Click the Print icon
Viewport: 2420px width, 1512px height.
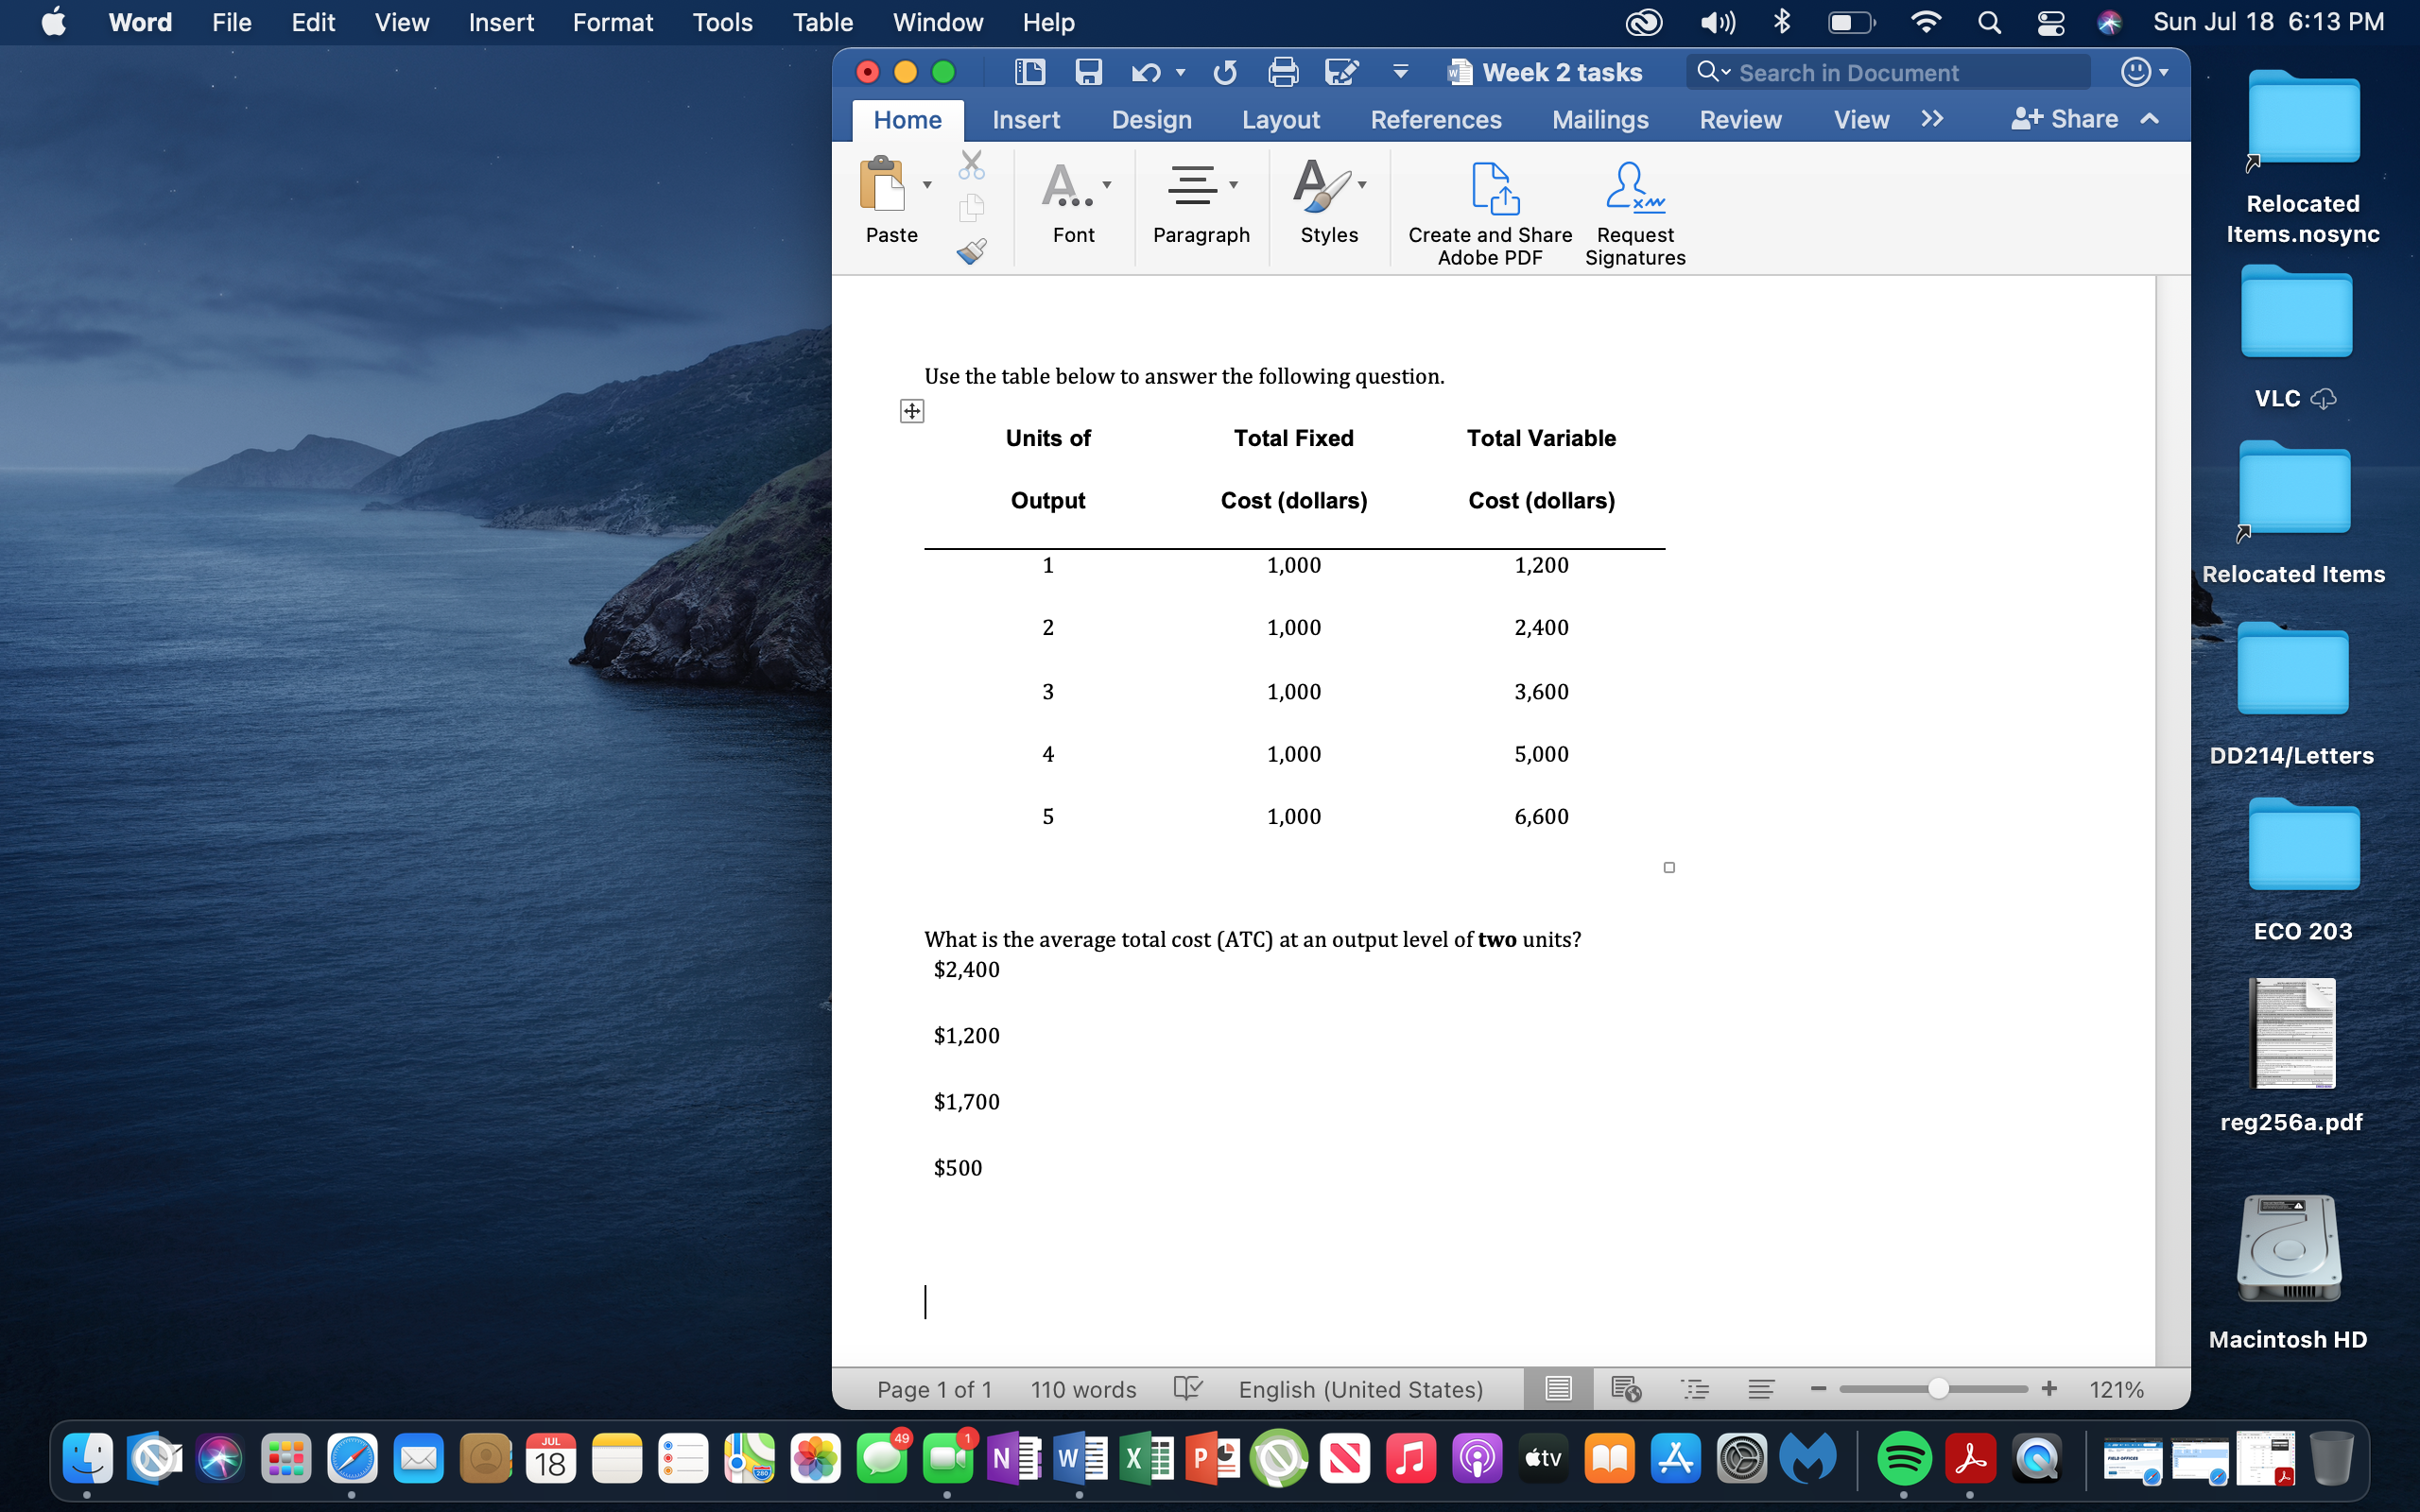point(1284,72)
